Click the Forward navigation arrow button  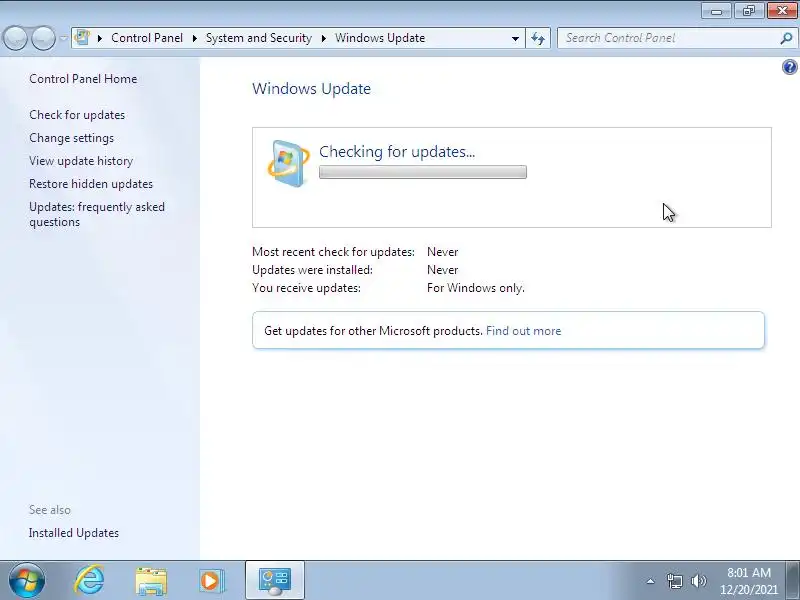(x=43, y=38)
